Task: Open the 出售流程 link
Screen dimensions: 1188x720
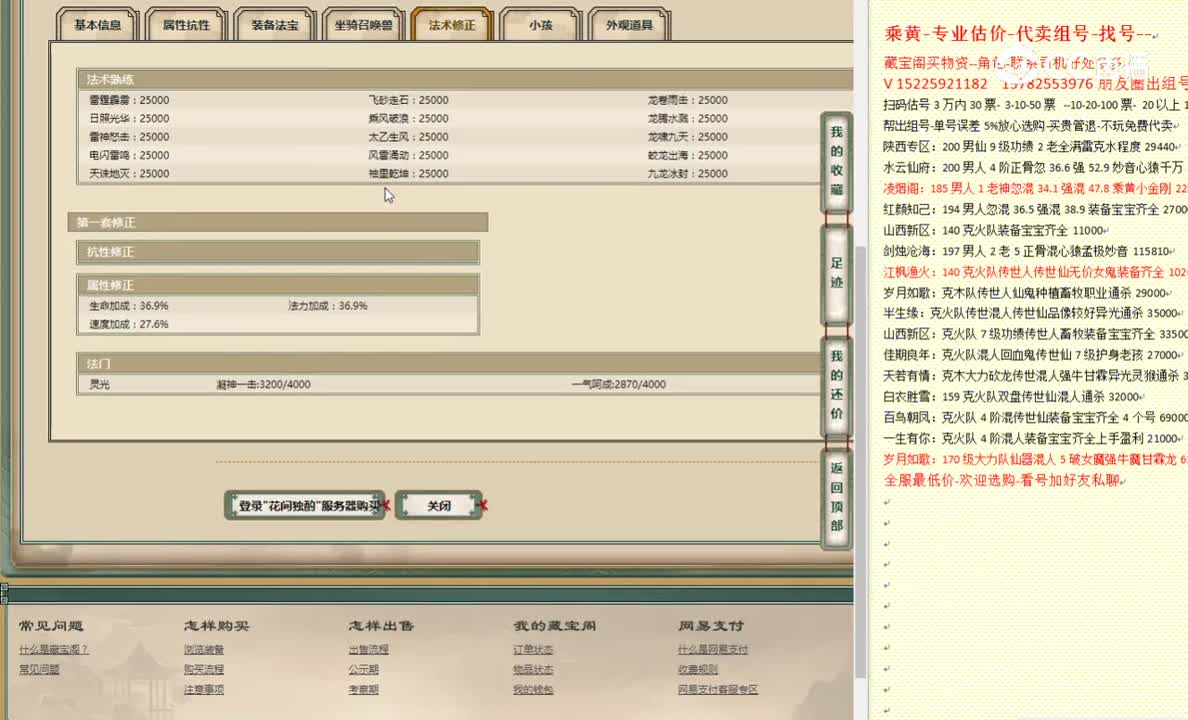Action: coord(368,650)
